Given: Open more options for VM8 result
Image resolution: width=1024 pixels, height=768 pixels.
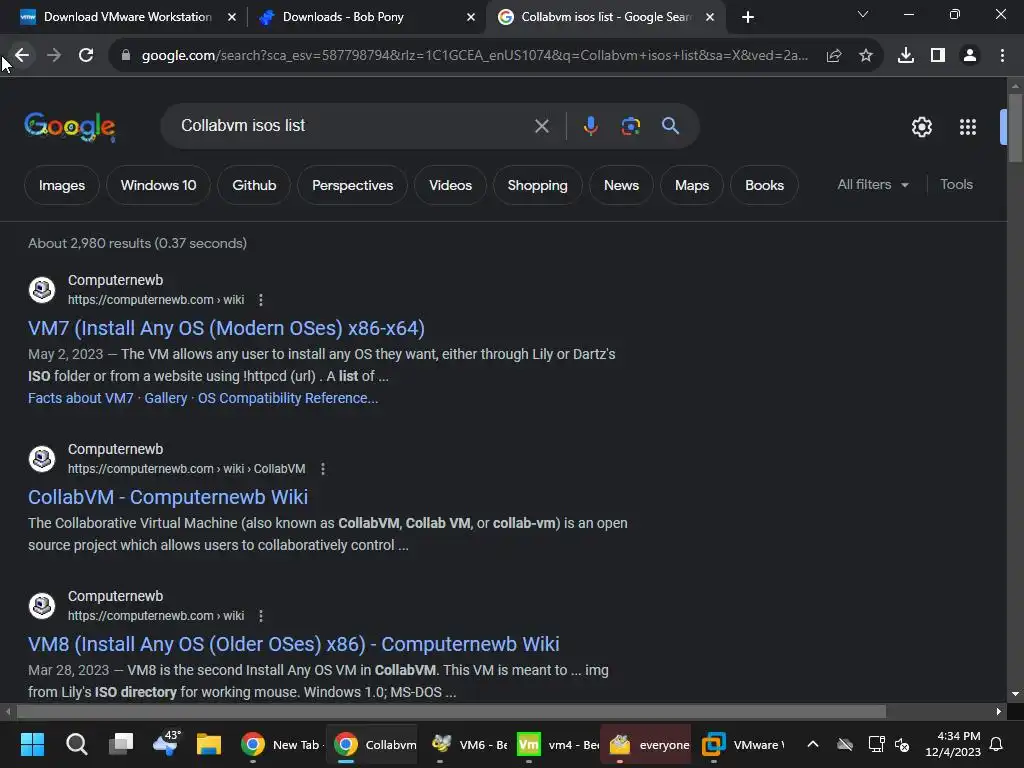Looking at the screenshot, I should click(x=261, y=616).
